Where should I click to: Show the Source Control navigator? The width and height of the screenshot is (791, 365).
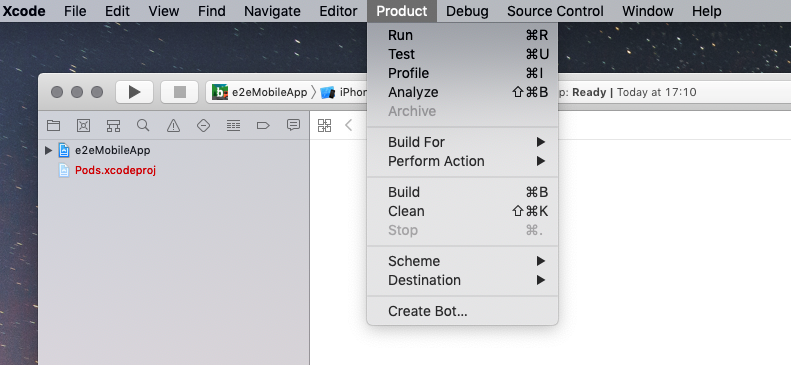(x=83, y=126)
